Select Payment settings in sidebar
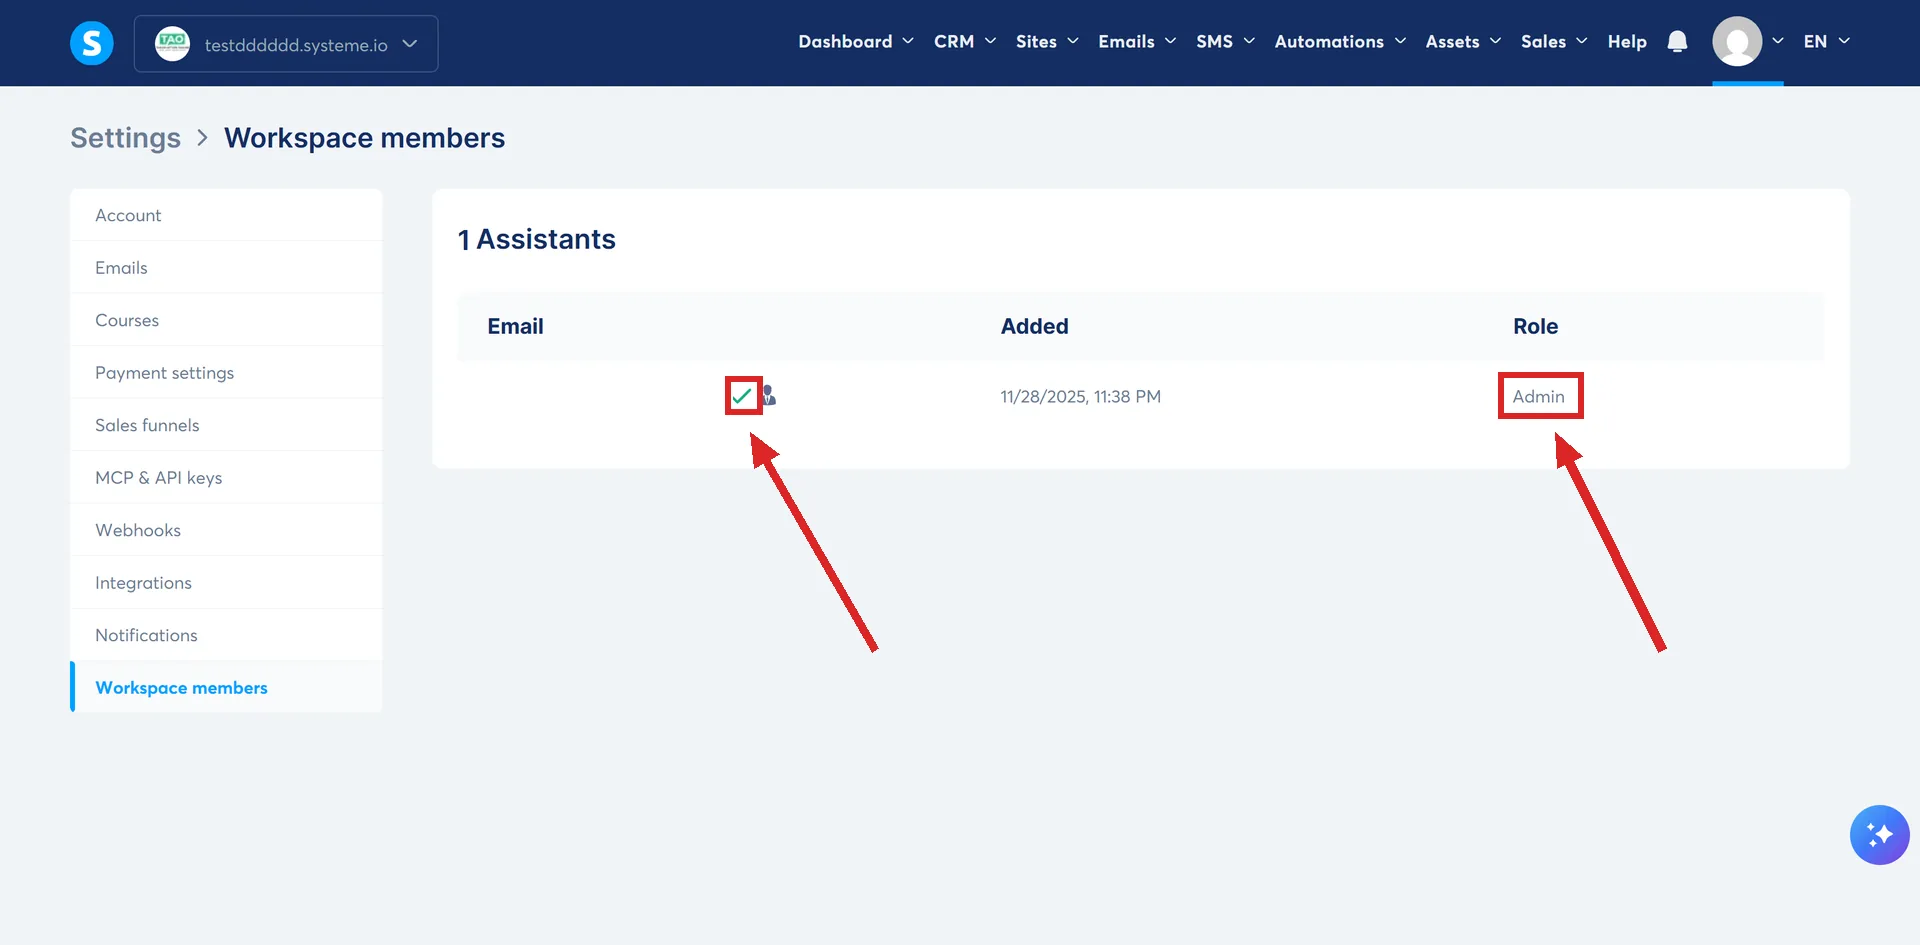 [x=226, y=373]
